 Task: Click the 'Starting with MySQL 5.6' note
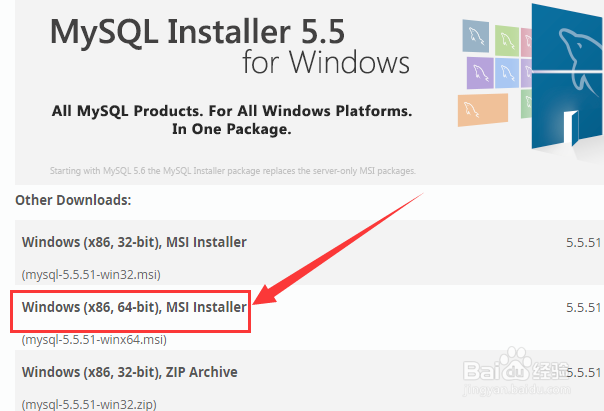pos(233,171)
